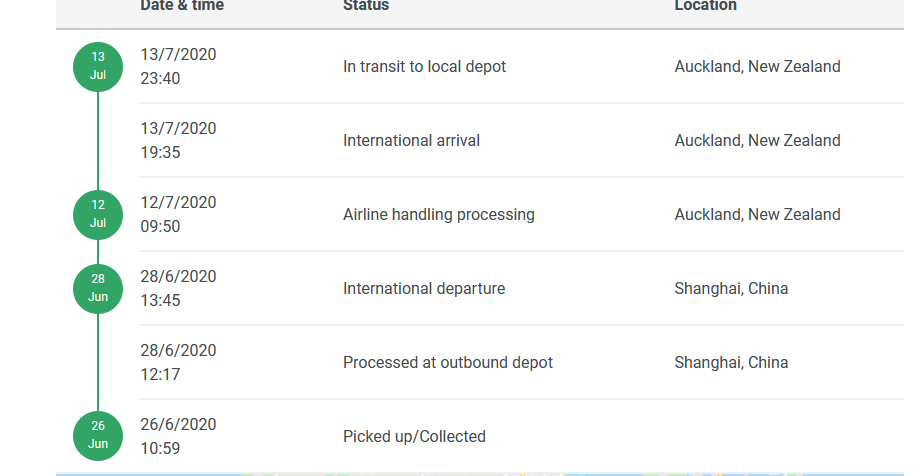Click the 12/7/2020 09:50 timestamp
This screenshot has height=476, width=924.
(178, 215)
